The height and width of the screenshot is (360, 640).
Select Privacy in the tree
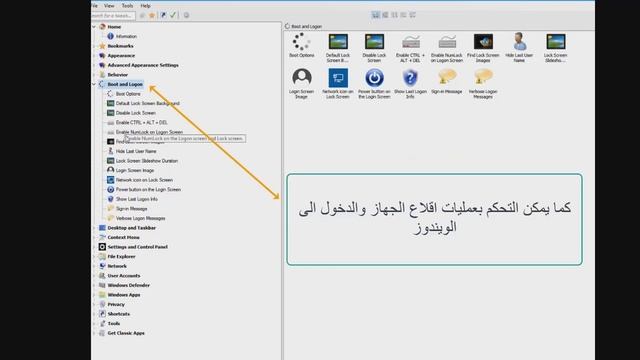(x=116, y=304)
